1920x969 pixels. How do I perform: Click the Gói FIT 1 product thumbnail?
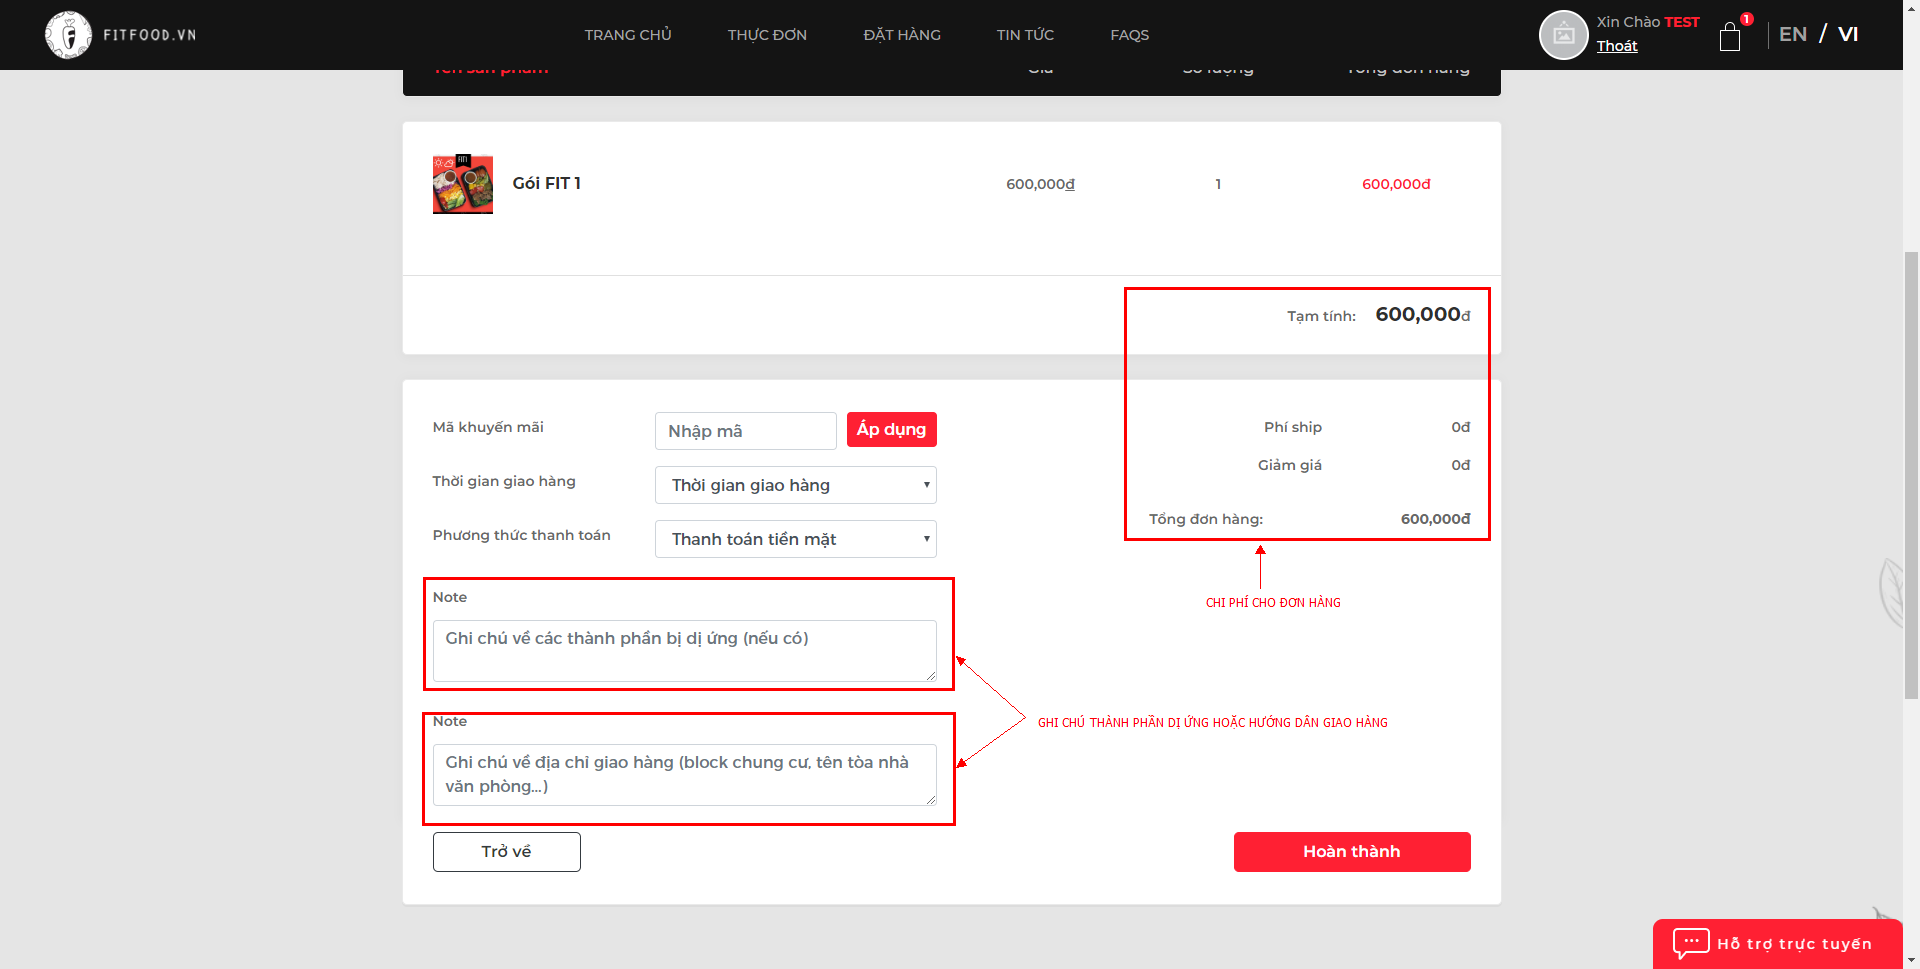point(462,184)
